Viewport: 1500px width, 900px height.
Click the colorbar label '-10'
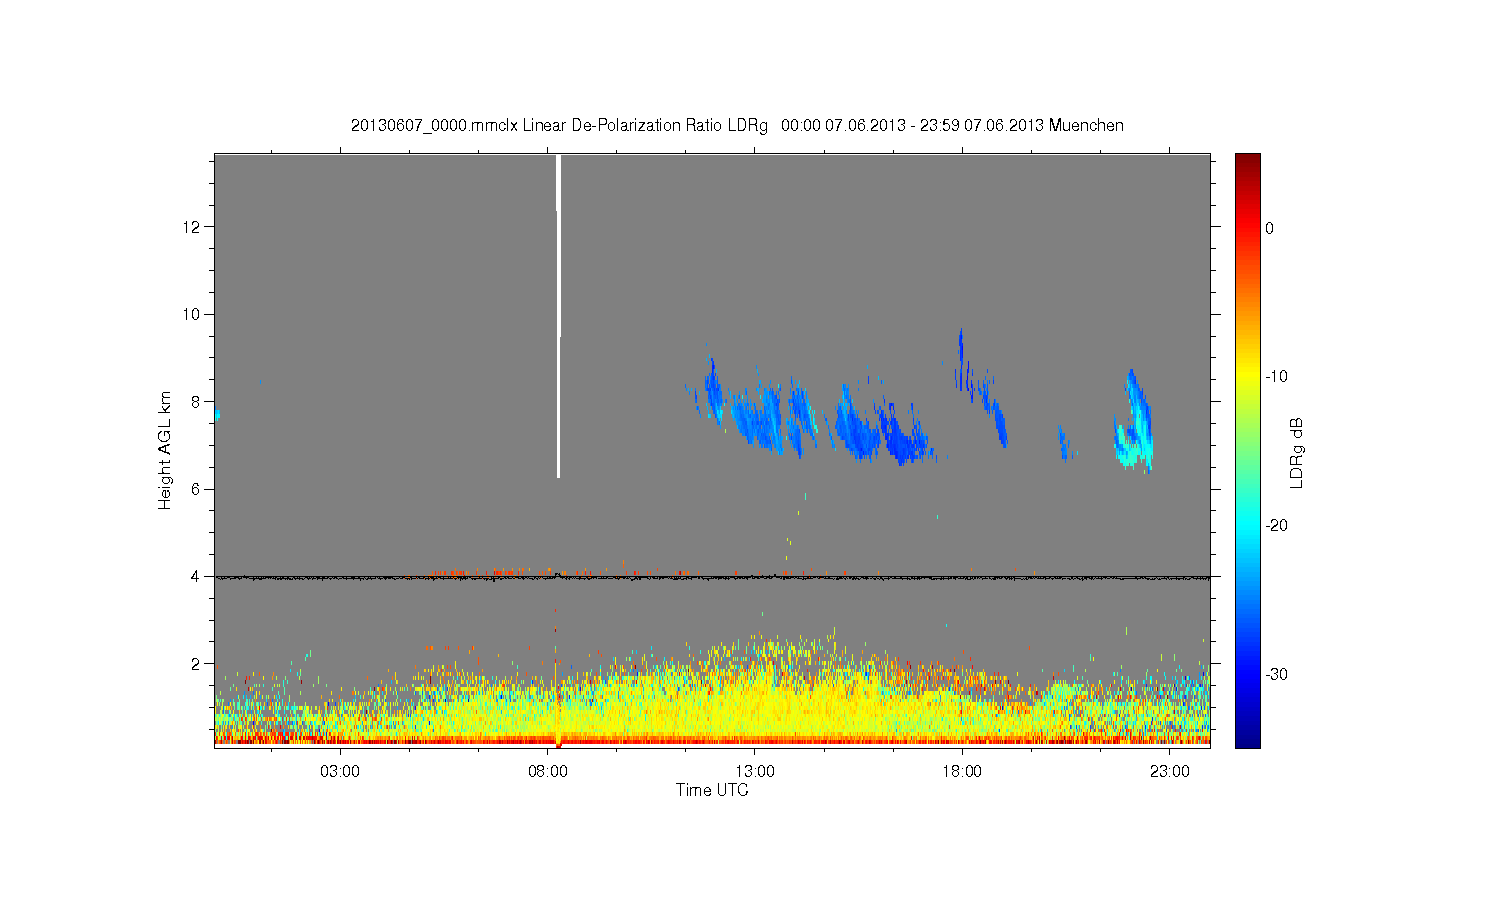[x=1276, y=376]
